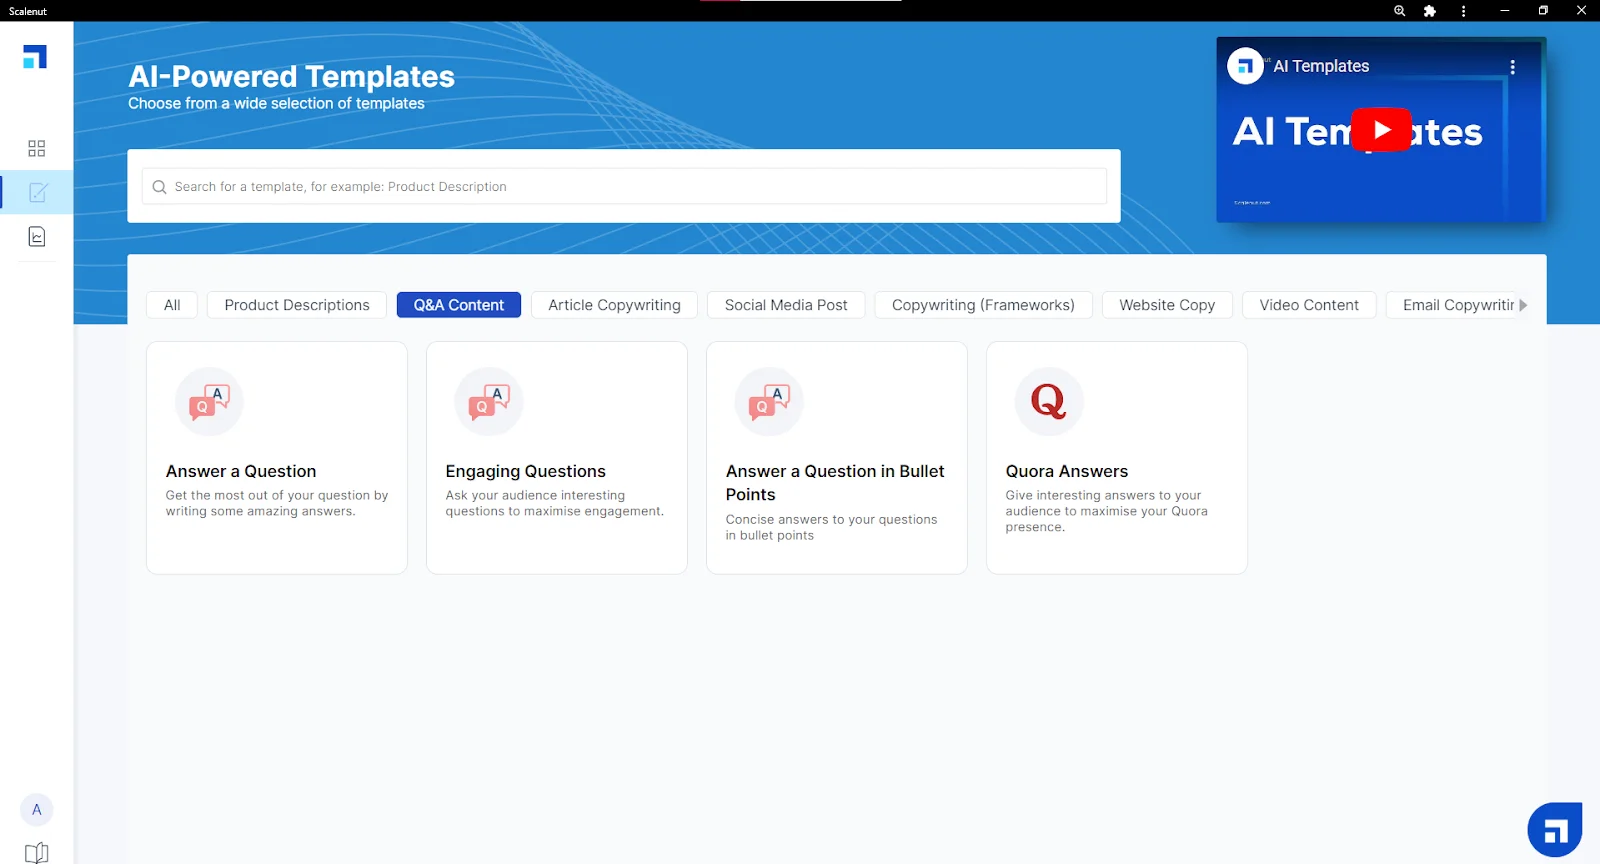Switch to Website Copy tab
1600x864 pixels.
coord(1167,305)
